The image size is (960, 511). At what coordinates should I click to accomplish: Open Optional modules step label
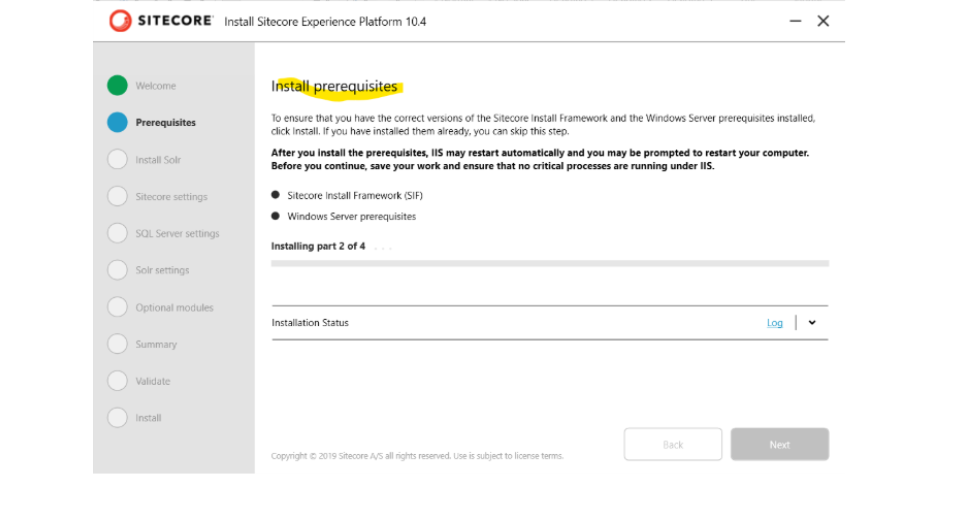(x=174, y=307)
